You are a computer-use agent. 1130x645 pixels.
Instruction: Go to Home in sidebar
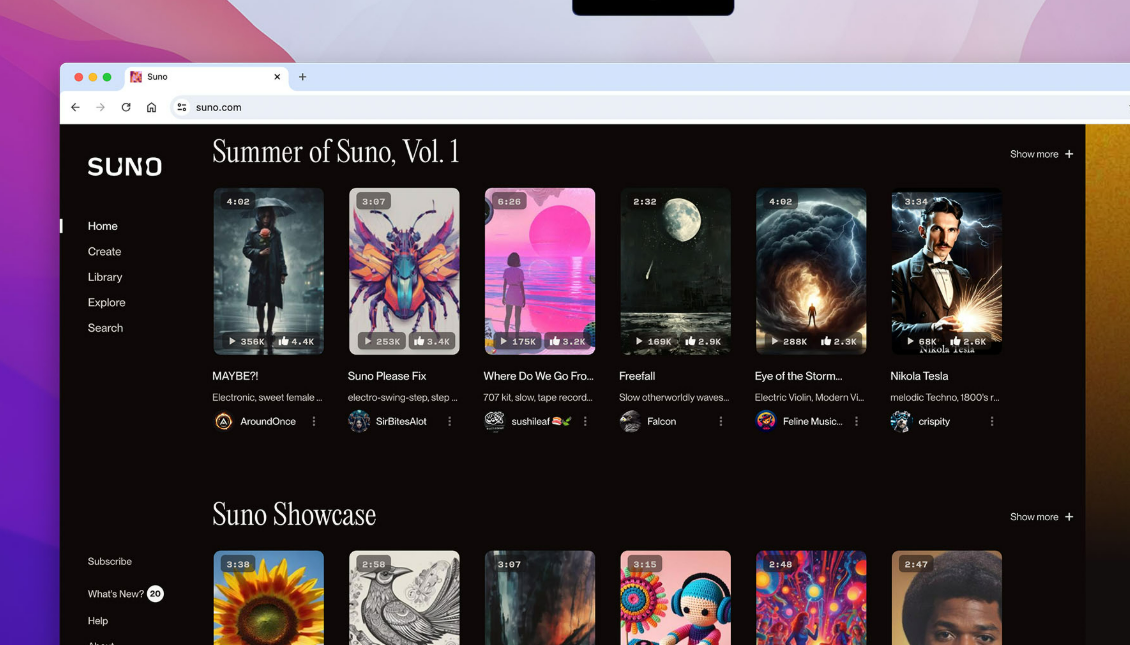pos(102,226)
